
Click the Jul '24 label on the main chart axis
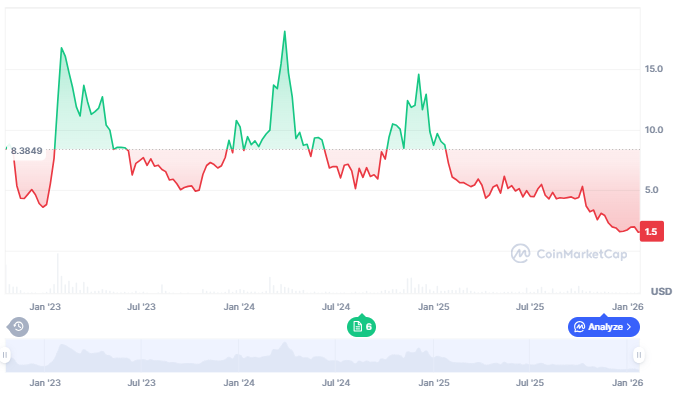point(337,307)
